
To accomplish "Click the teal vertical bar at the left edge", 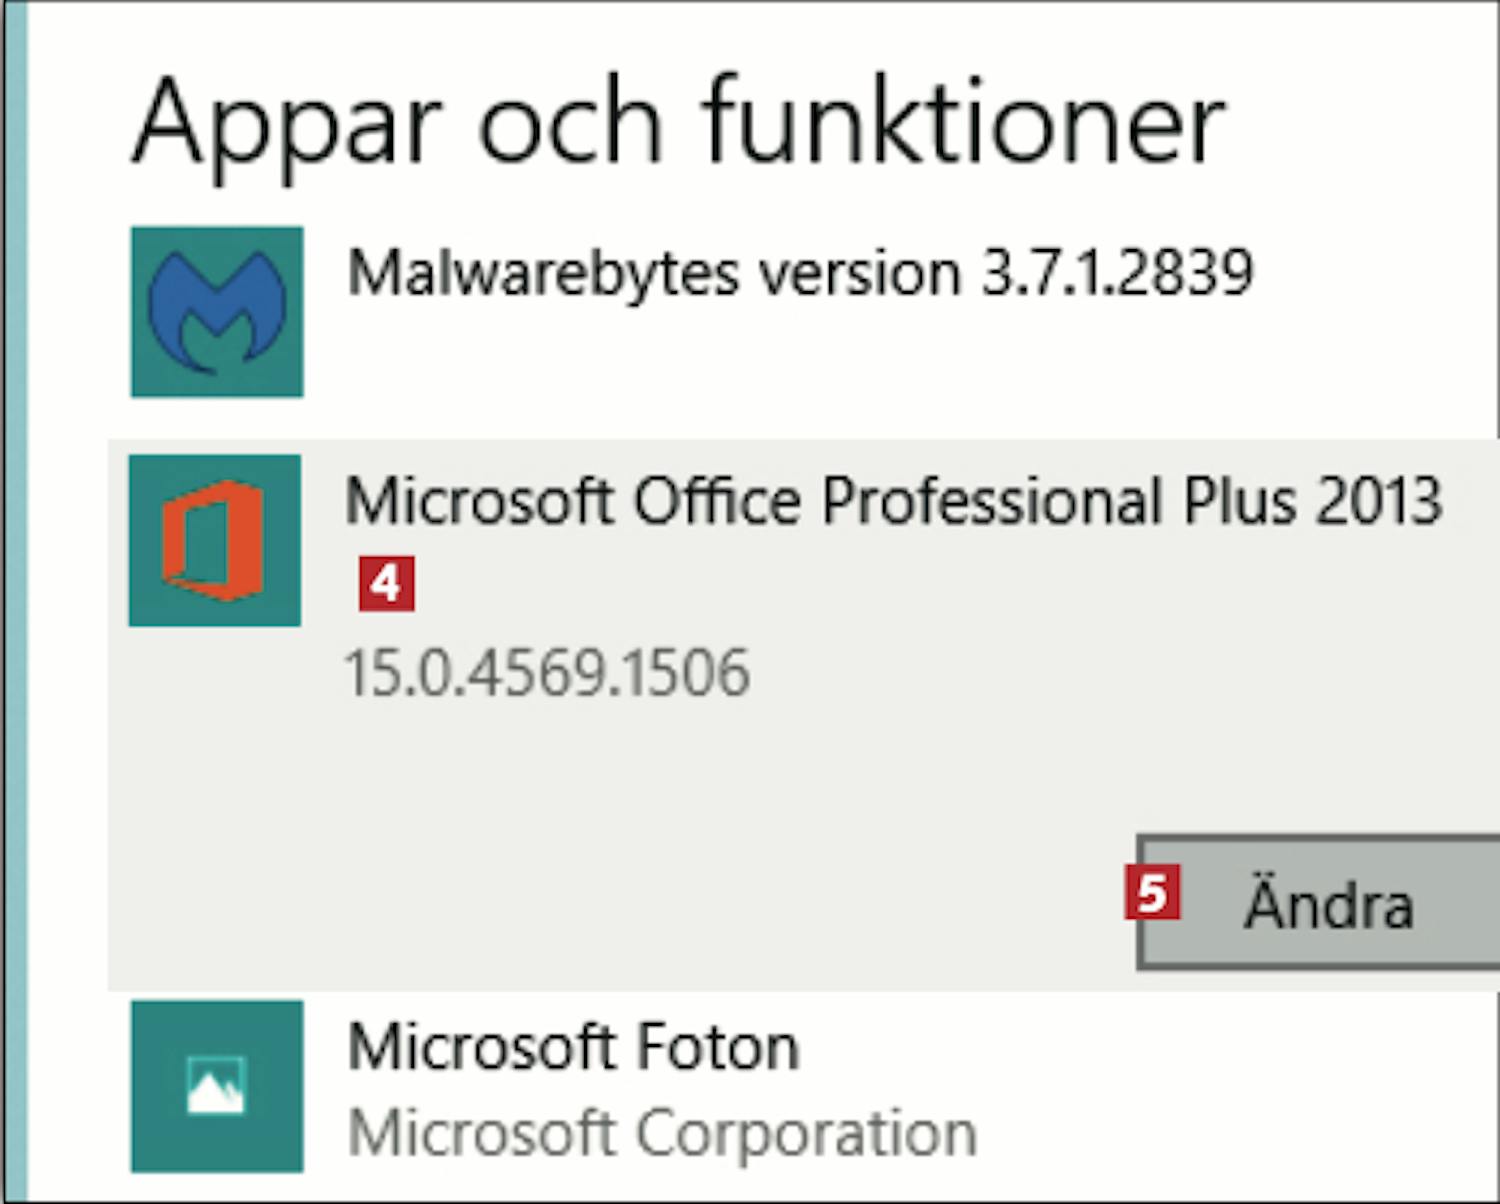I will [x=16, y=602].
